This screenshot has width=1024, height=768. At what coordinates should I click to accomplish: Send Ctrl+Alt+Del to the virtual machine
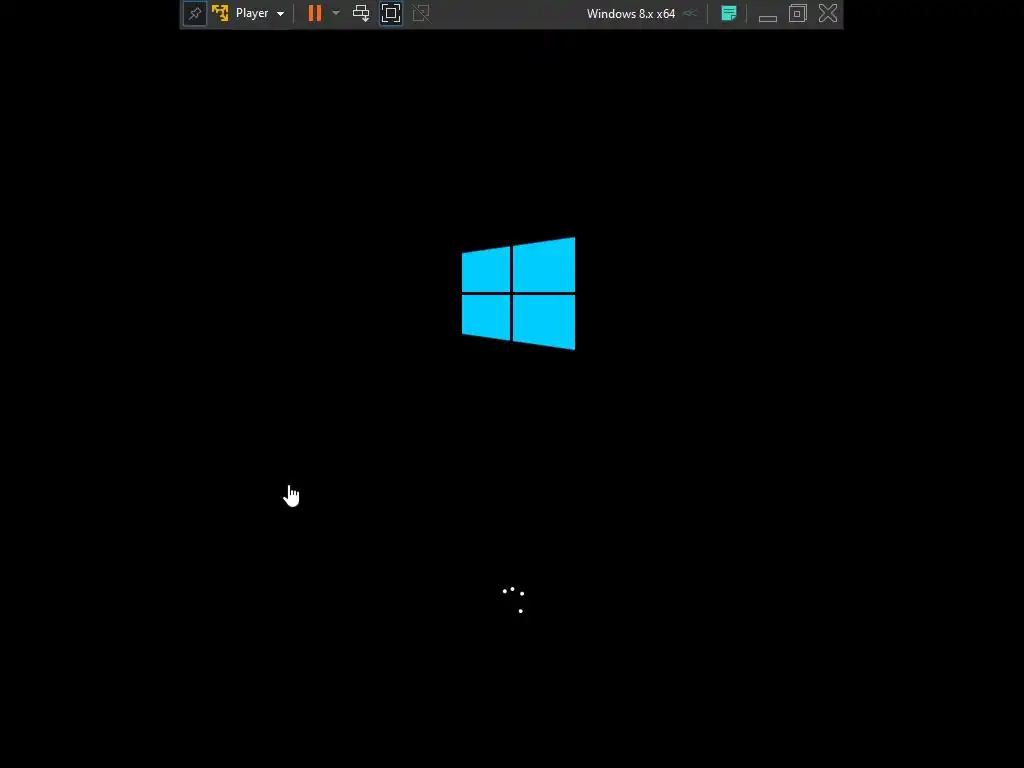pyautogui.click(x=361, y=13)
